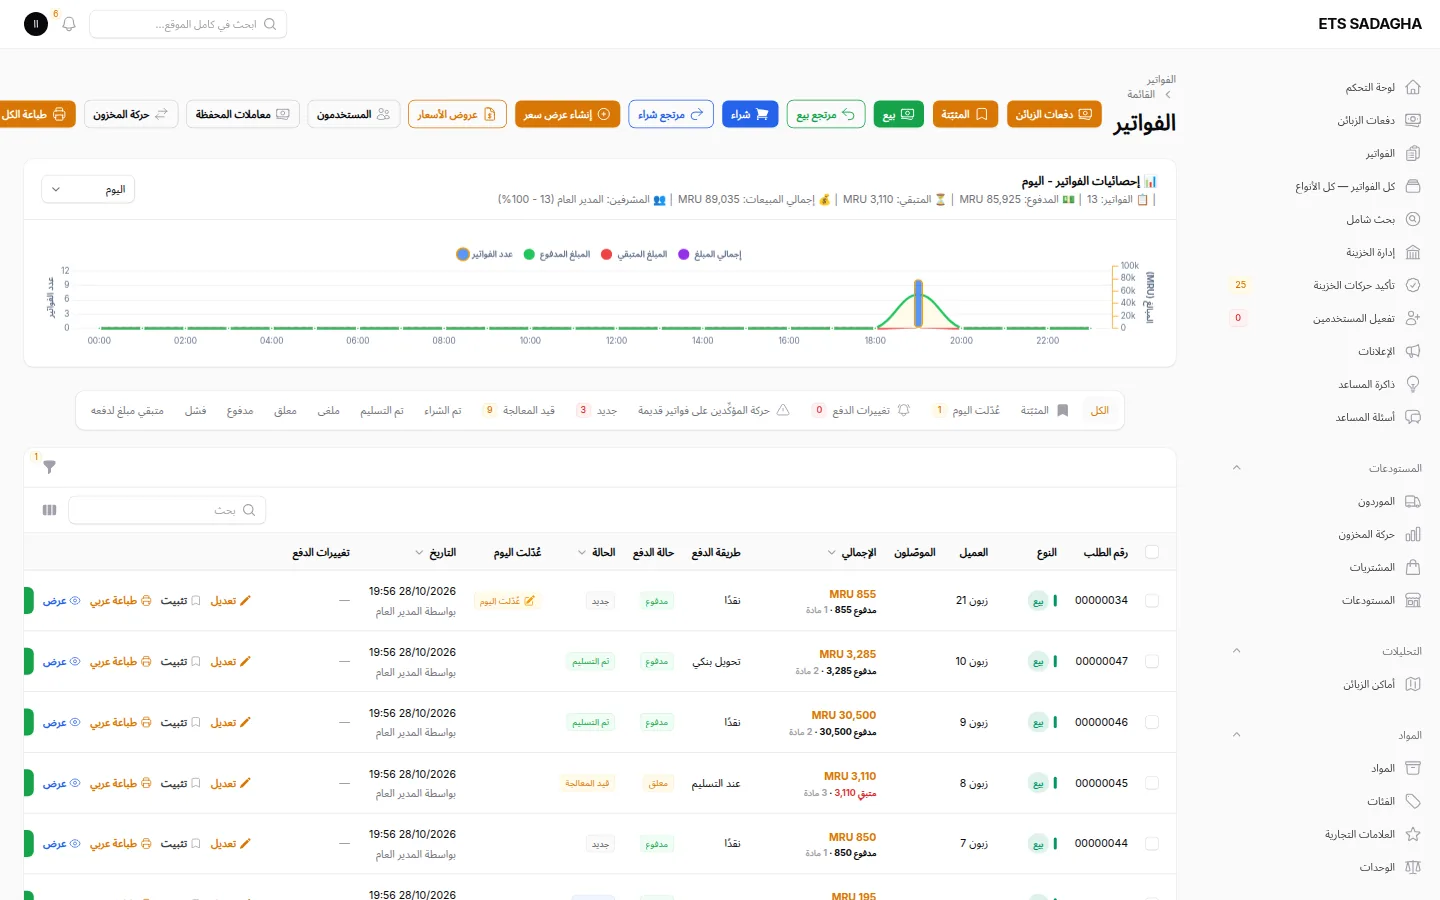The height and width of the screenshot is (900, 1440).
Task: Check the box for invoice 00000046
Action: pos(1152,723)
